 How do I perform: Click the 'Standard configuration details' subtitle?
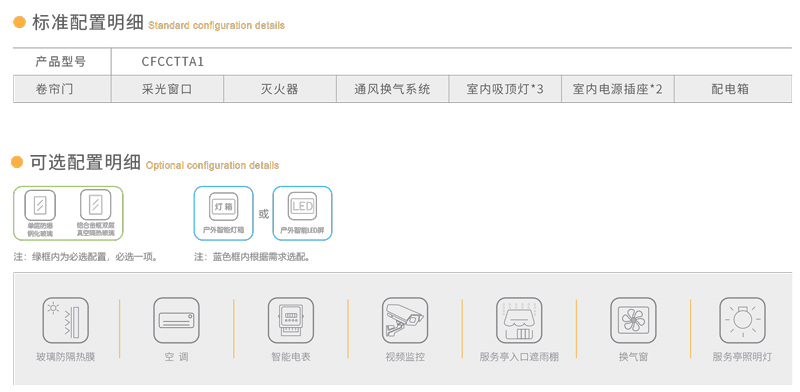[x=216, y=26]
